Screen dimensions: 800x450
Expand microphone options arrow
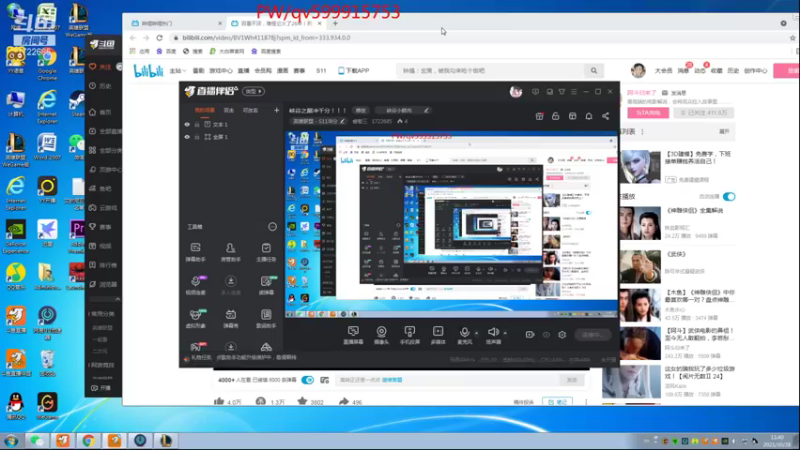[477, 333]
